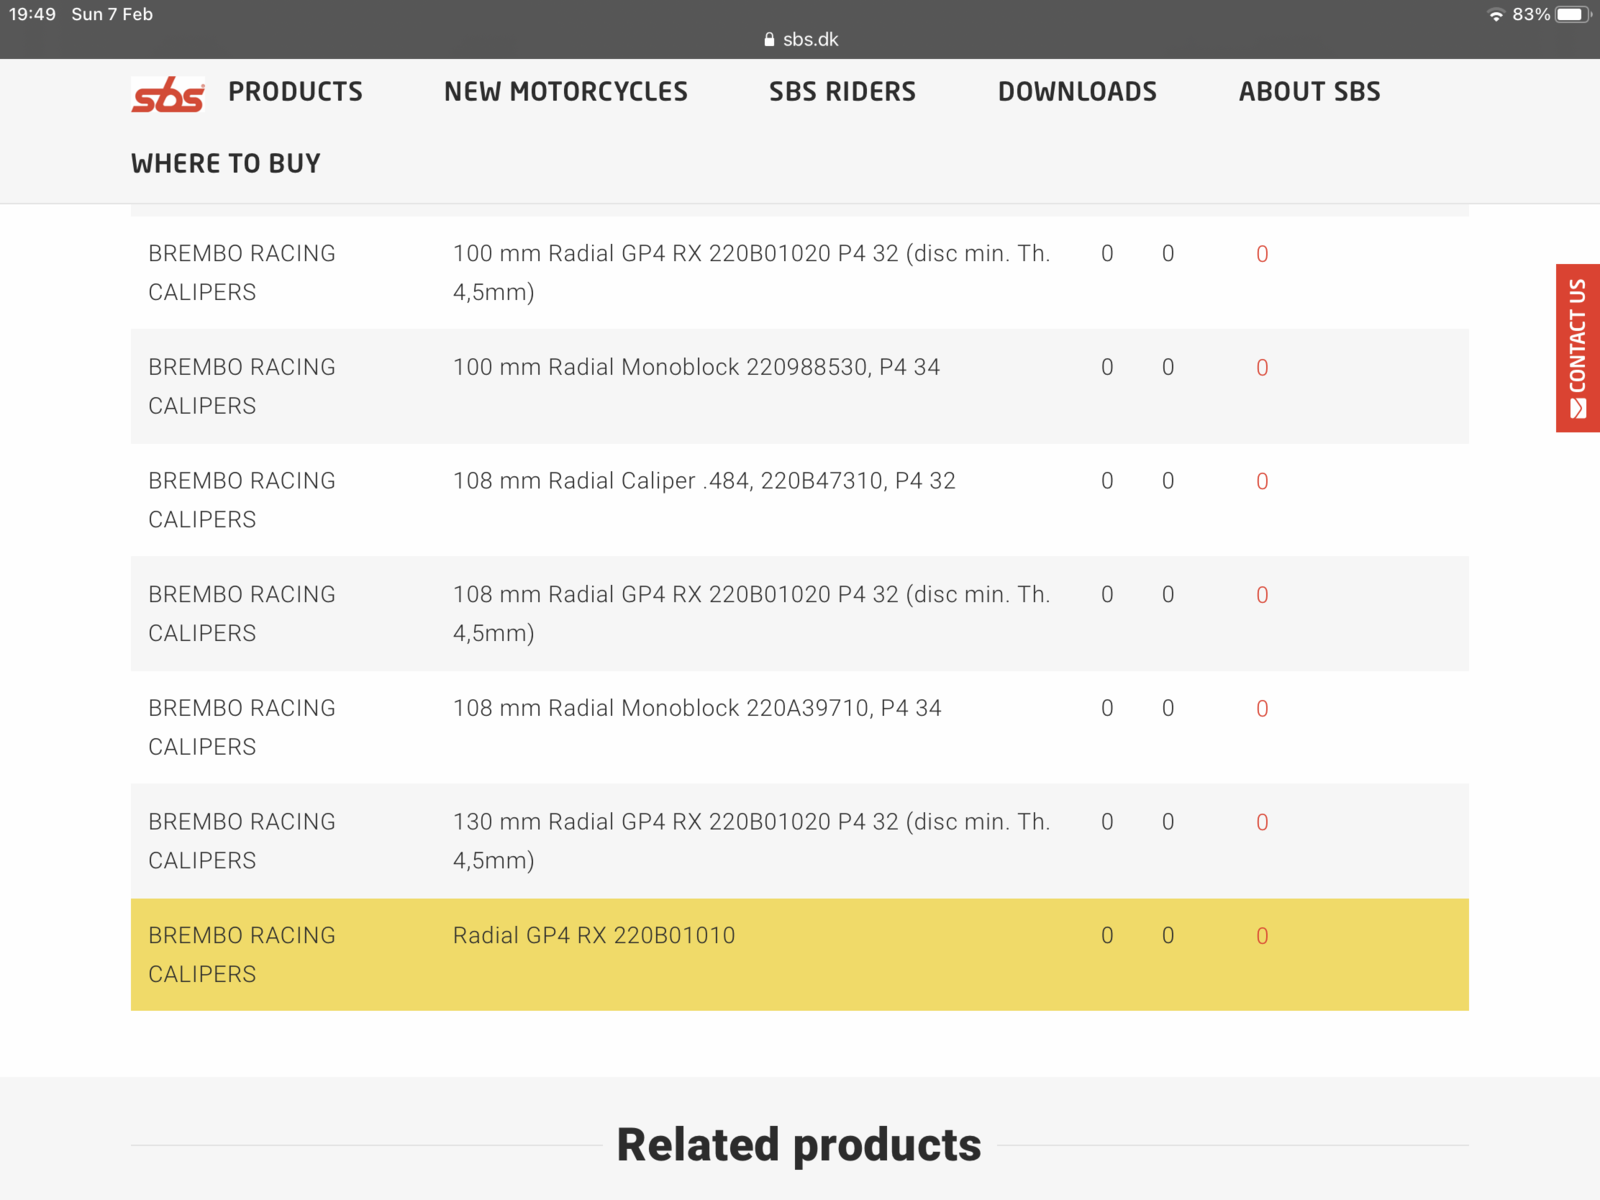Screen dimensions: 1600x1200
Task: Open the PRODUCTS menu
Action: (295, 92)
